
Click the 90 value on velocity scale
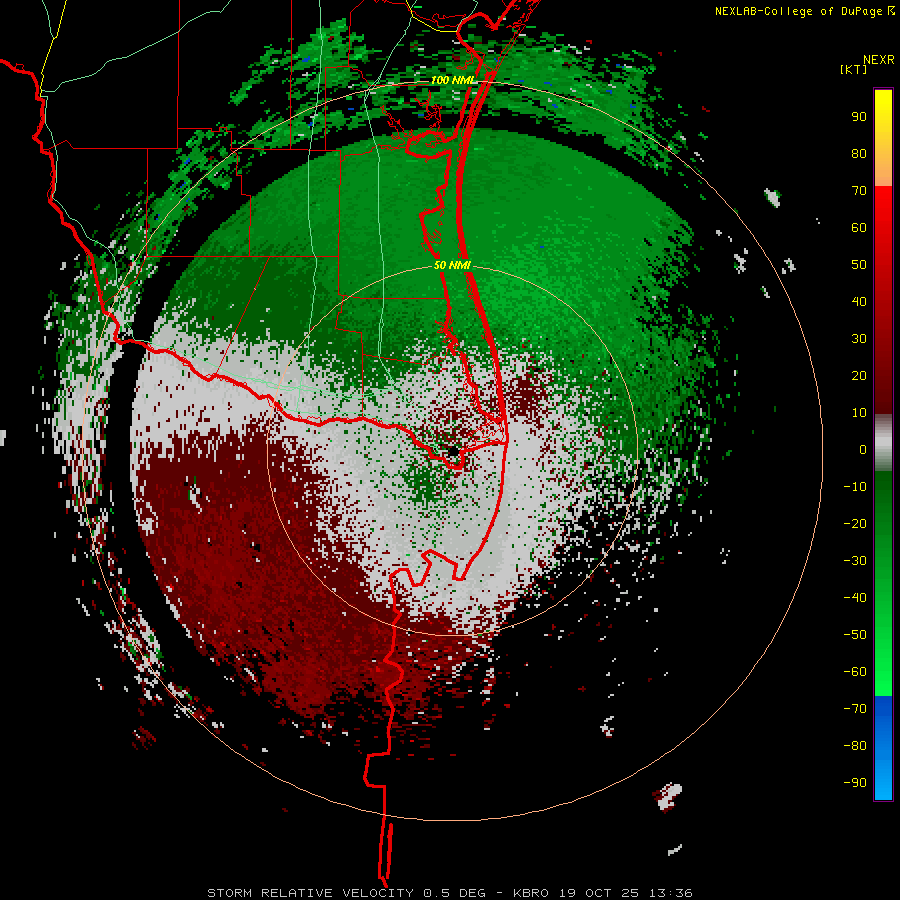point(859,117)
